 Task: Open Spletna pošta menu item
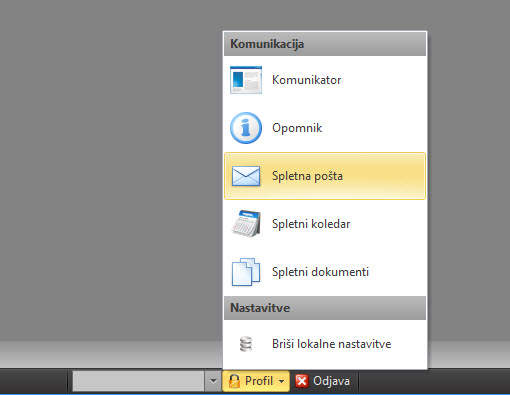pyautogui.click(x=325, y=176)
